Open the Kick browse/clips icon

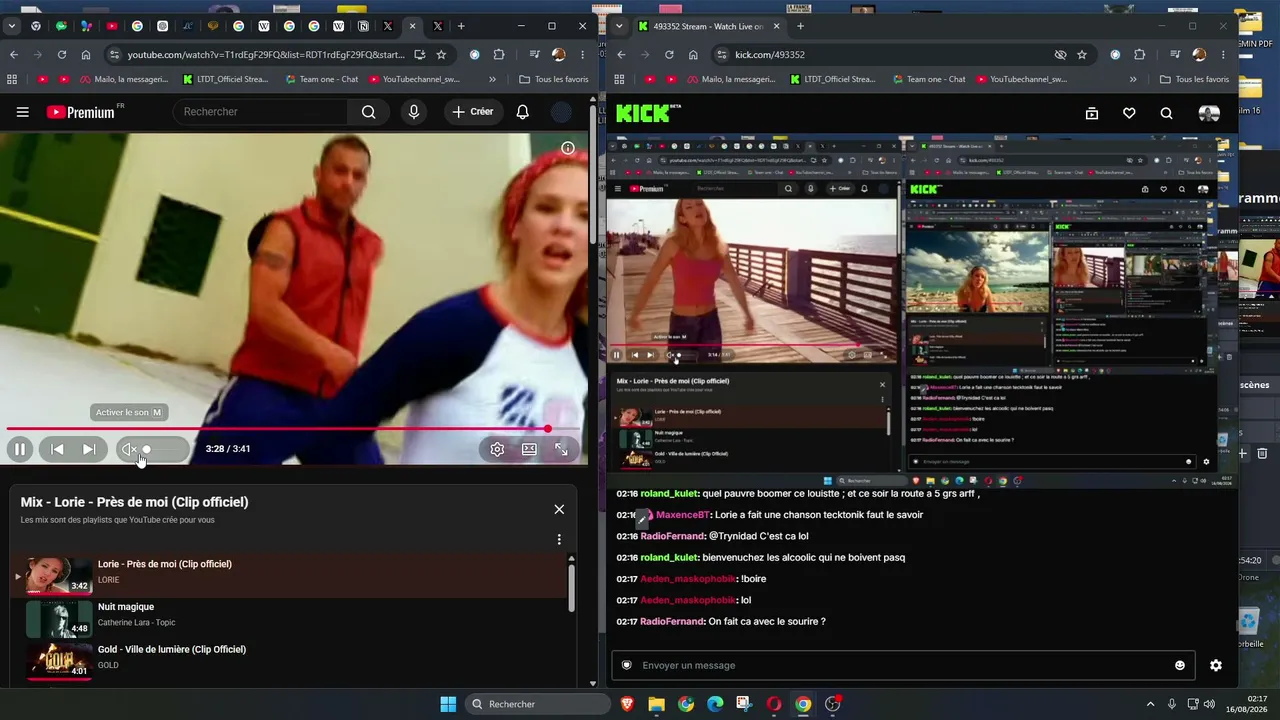(1092, 114)
